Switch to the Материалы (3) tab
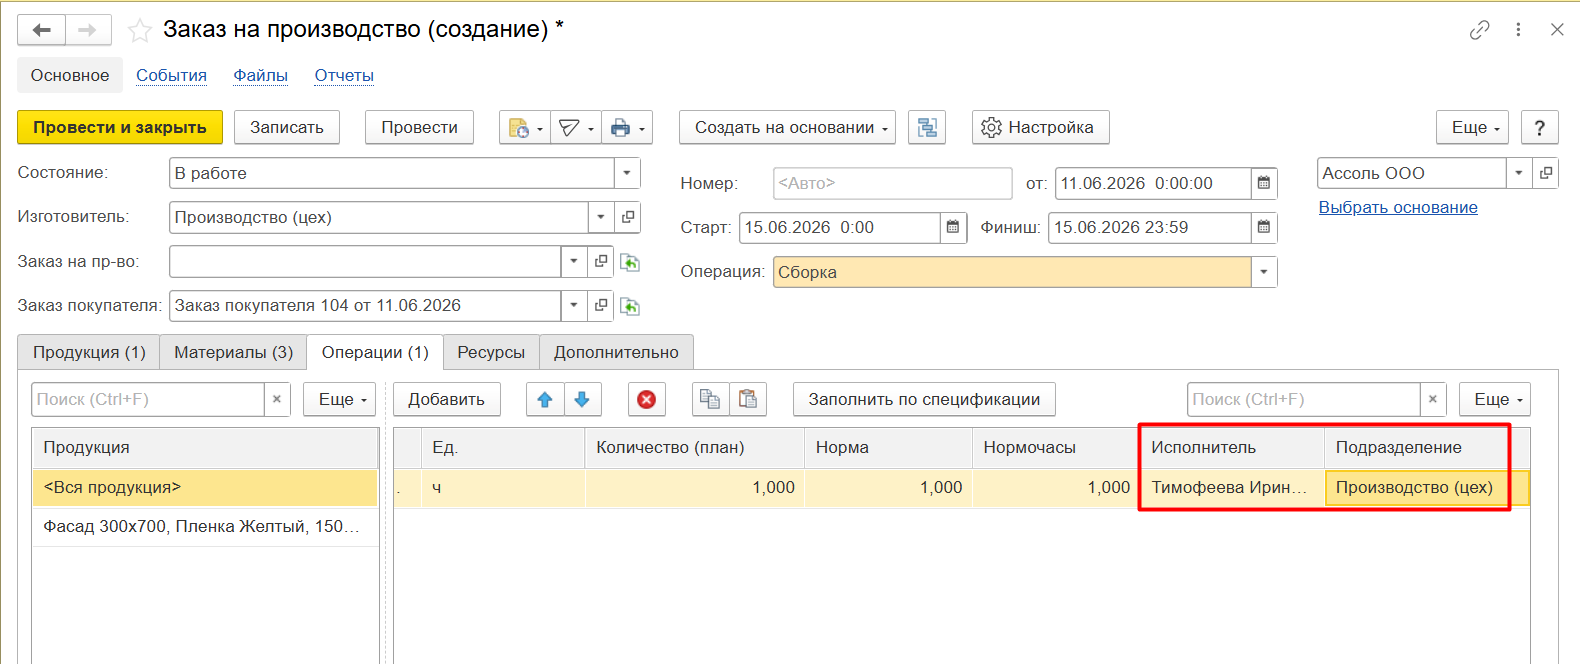The image size is (1580, 664). click(x=233, y=352)
